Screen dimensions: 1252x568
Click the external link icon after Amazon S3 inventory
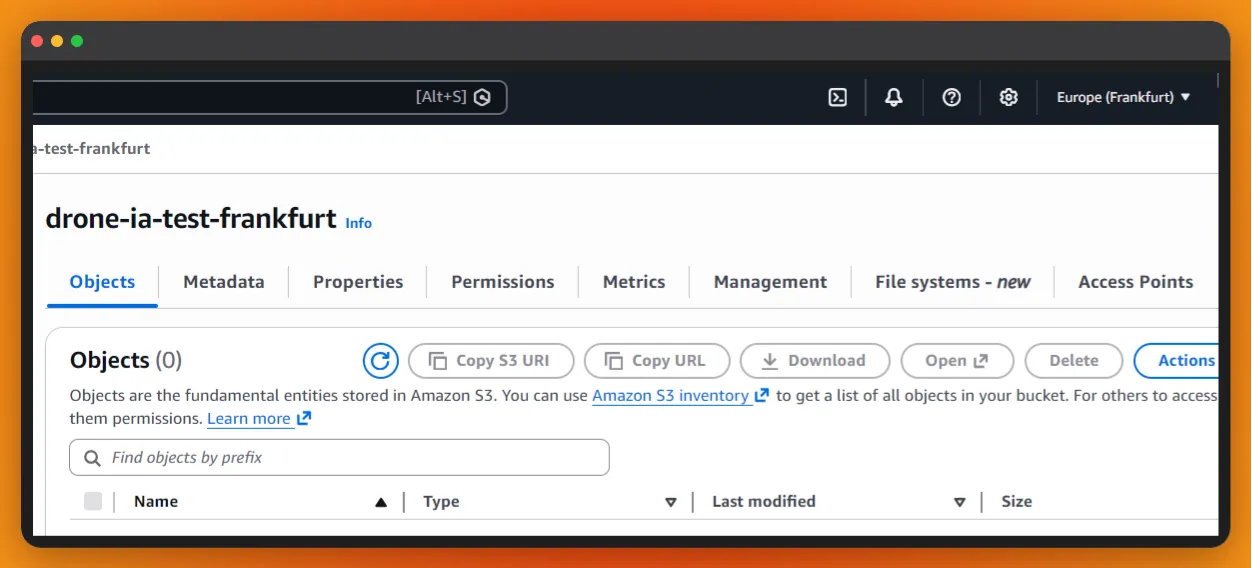[762, 395]
